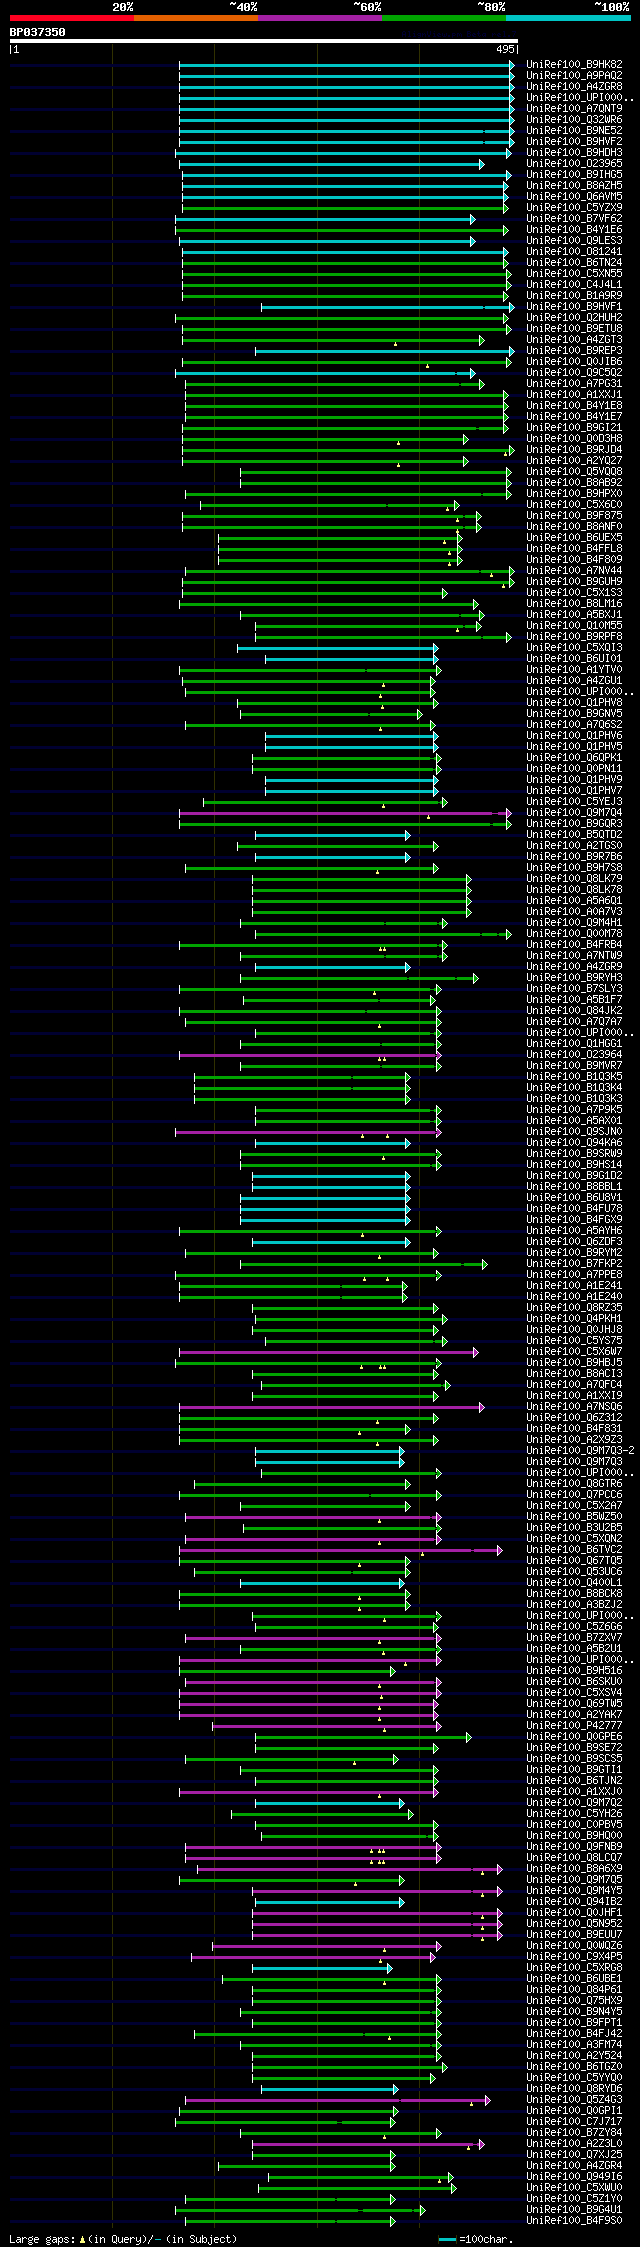640x2247 pixels.
Task: Click hit label UniRef100_A1YTV0
Action: click(x=574, y=669)
